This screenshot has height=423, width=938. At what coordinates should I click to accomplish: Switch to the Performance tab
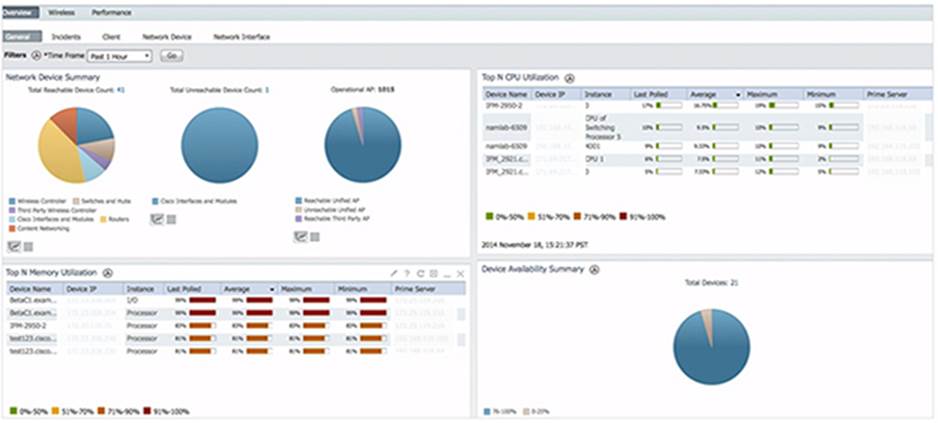click(112, 12)
